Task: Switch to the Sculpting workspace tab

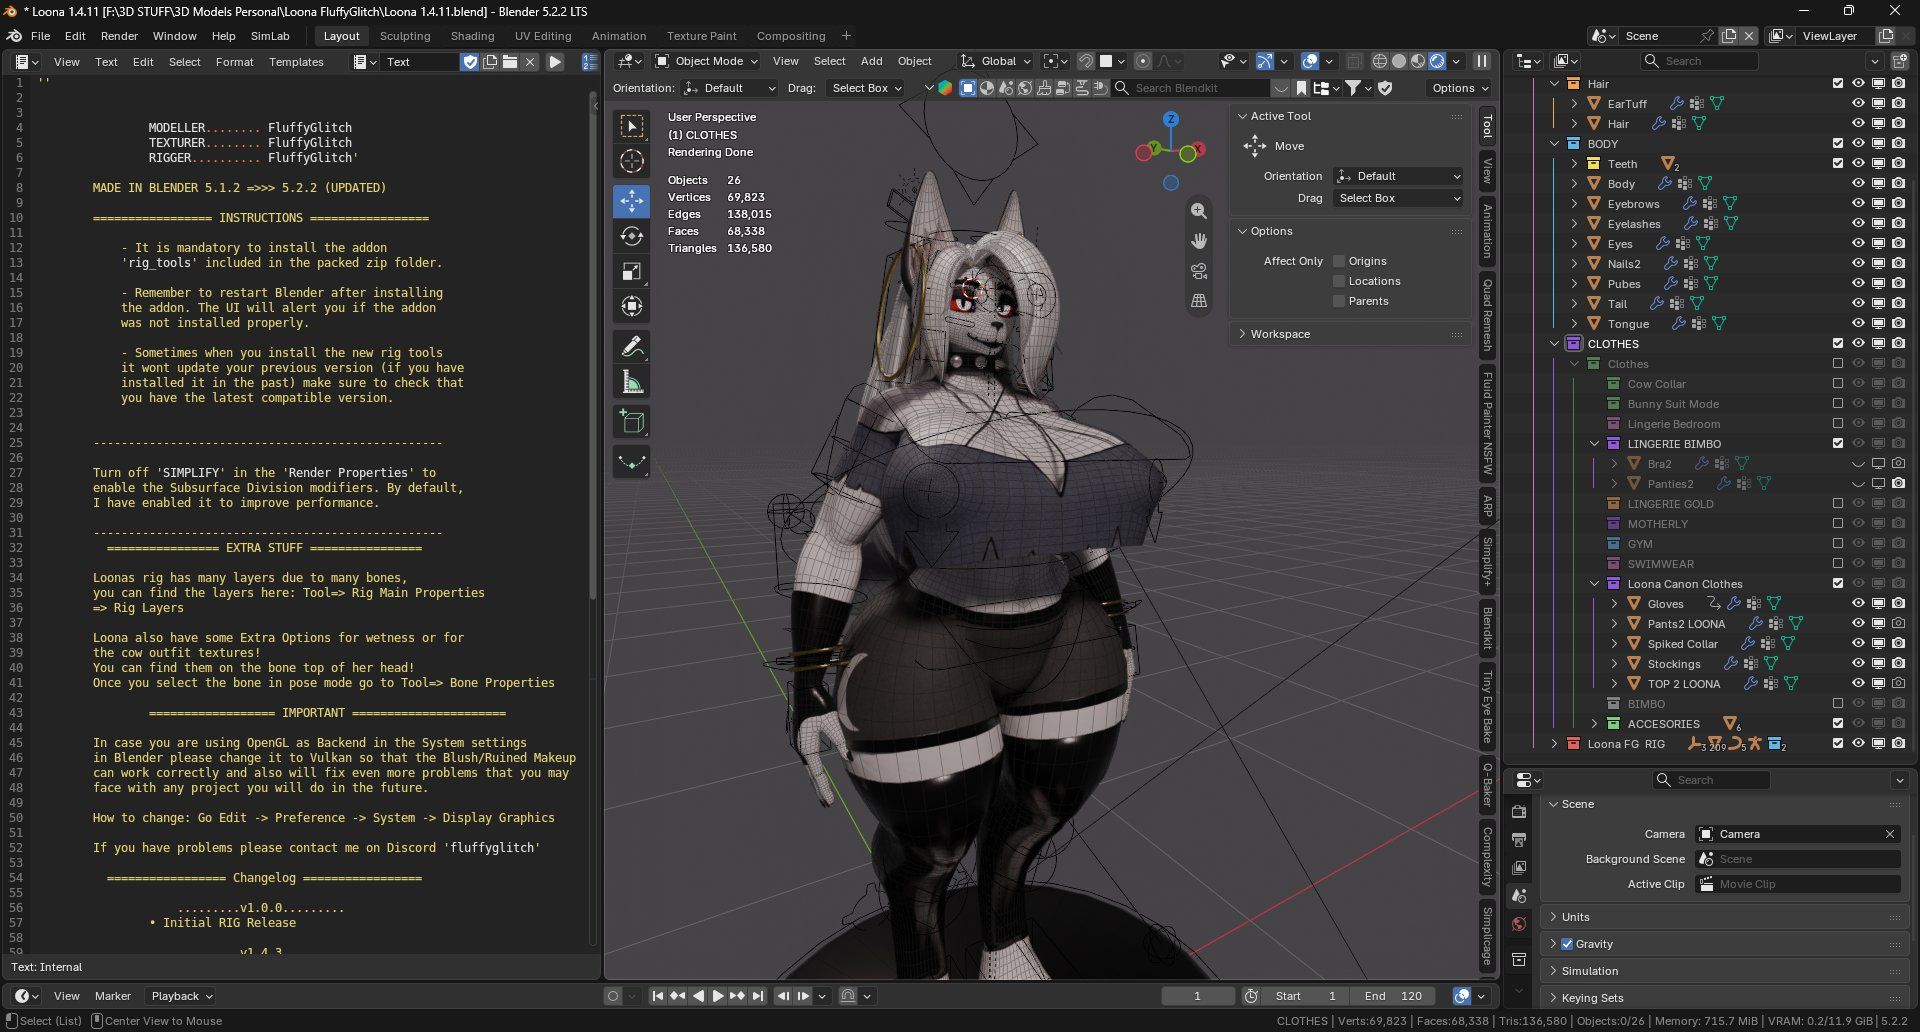Action: 405,36
